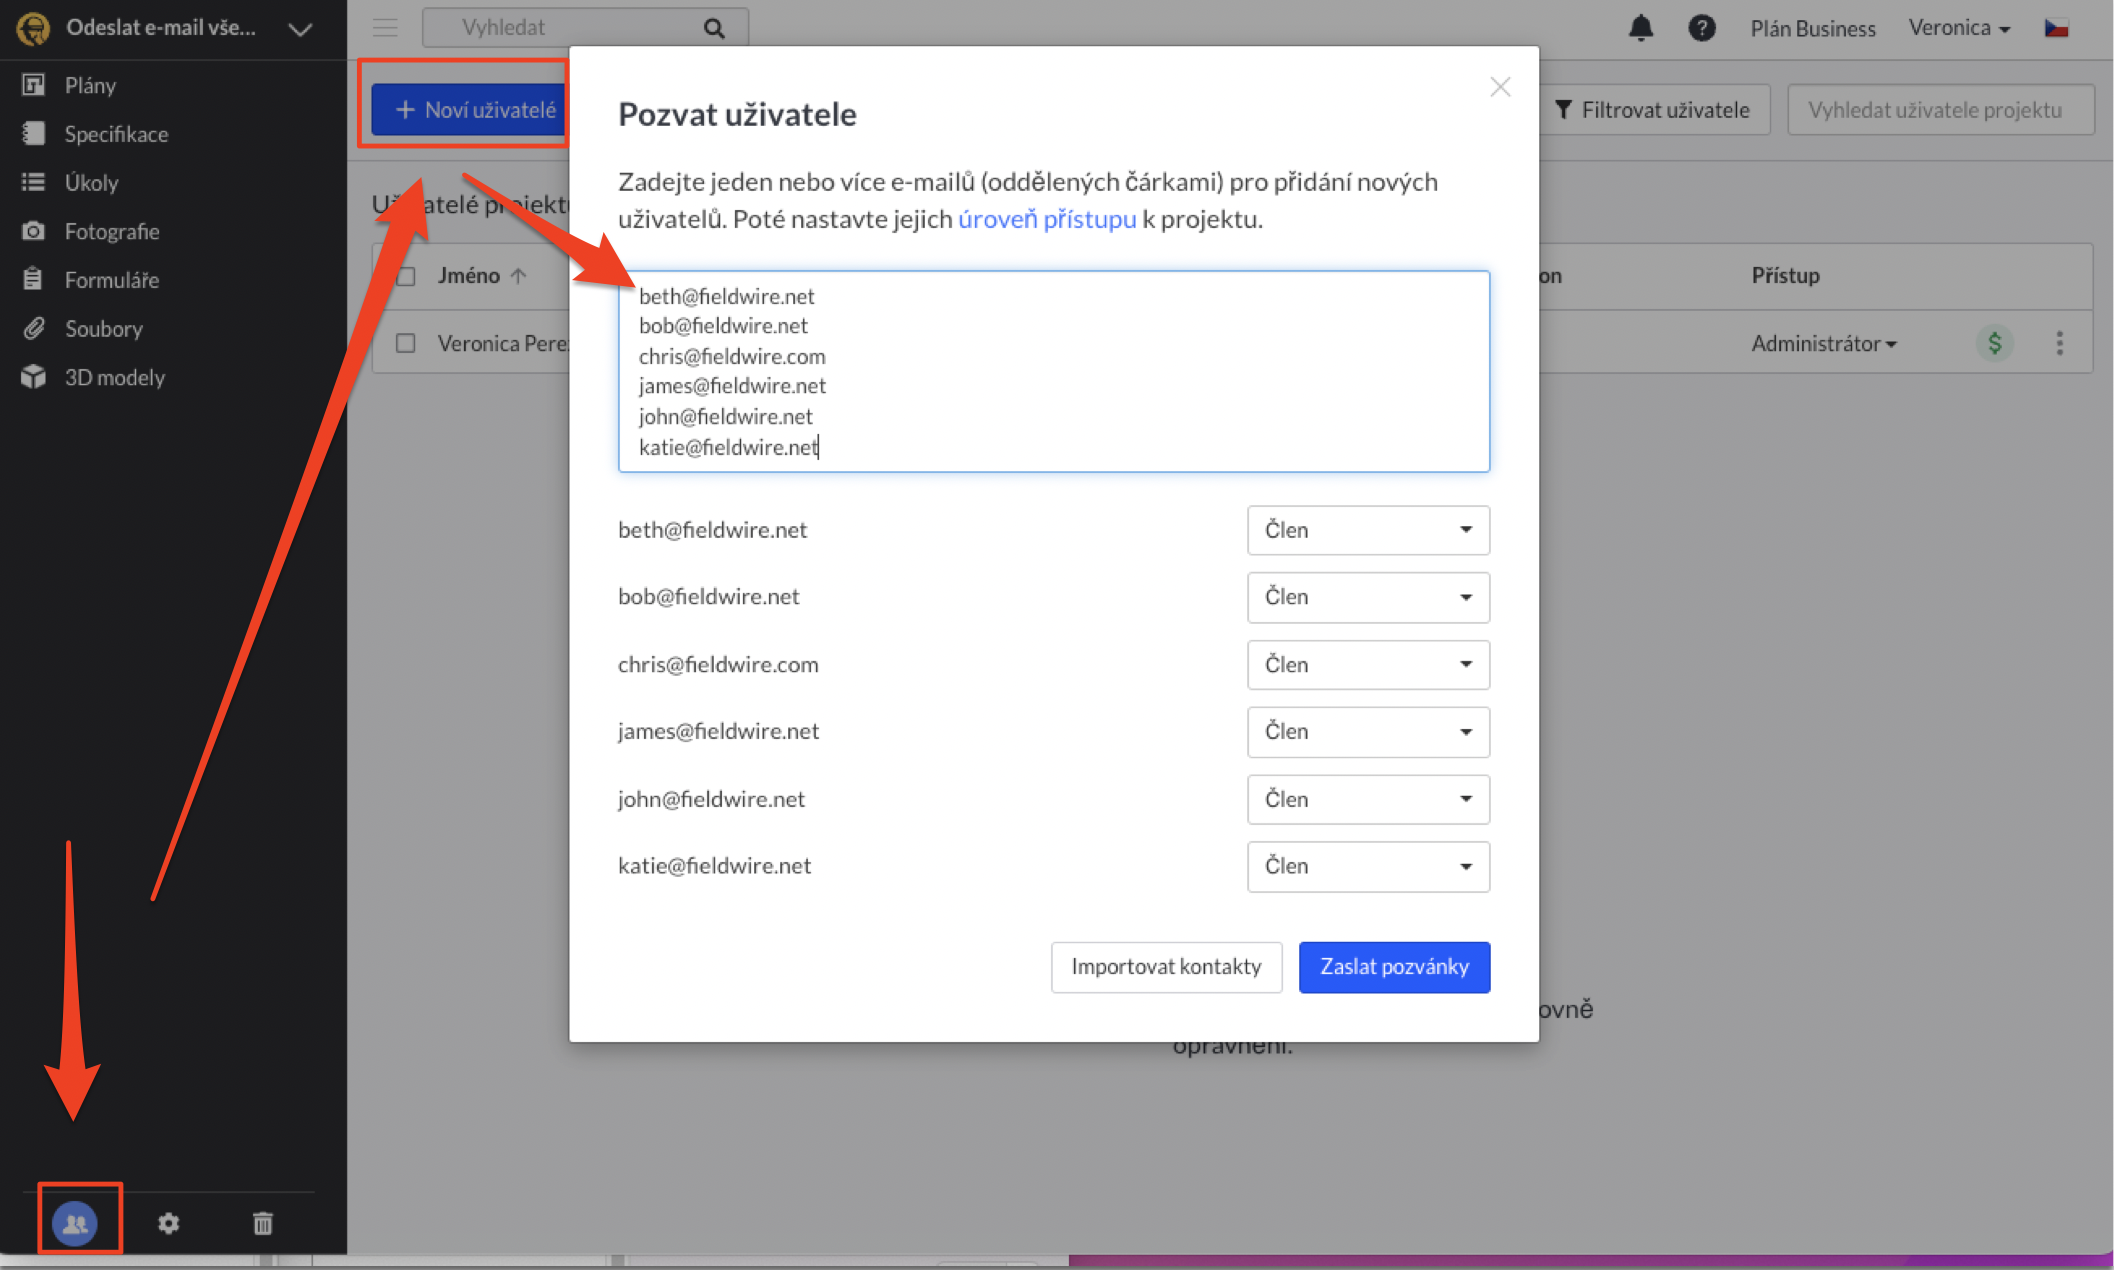Click the trash bin icon in sidebar
The height and width of the screenshot is (1270, 2114).
click(262, 1222)
